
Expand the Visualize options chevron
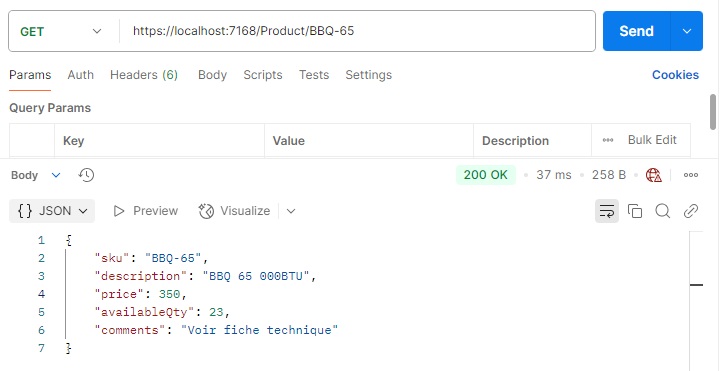(291, 211)
